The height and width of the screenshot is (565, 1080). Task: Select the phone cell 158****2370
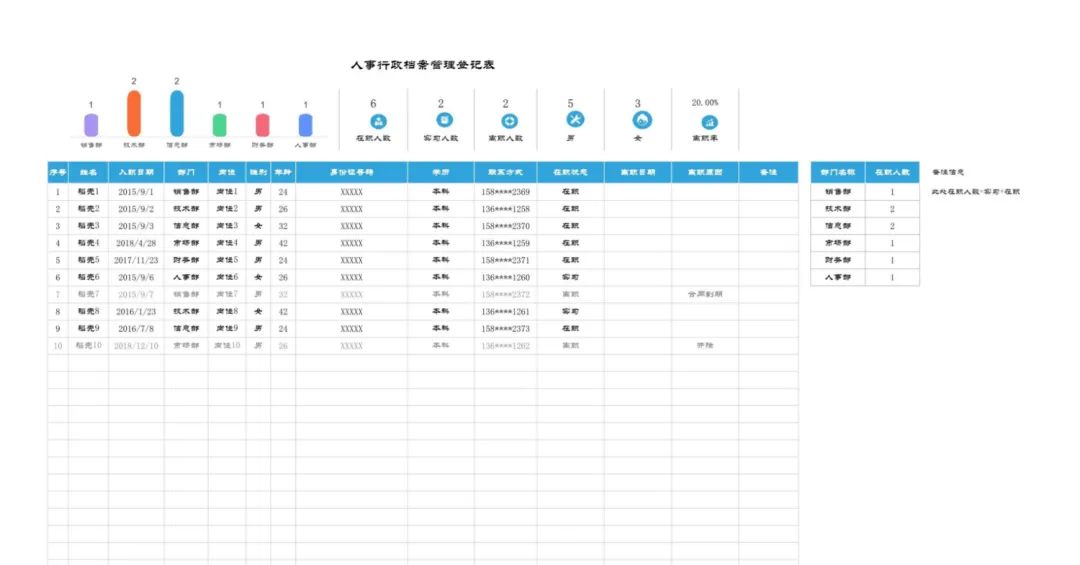click(x=506, y=226)
